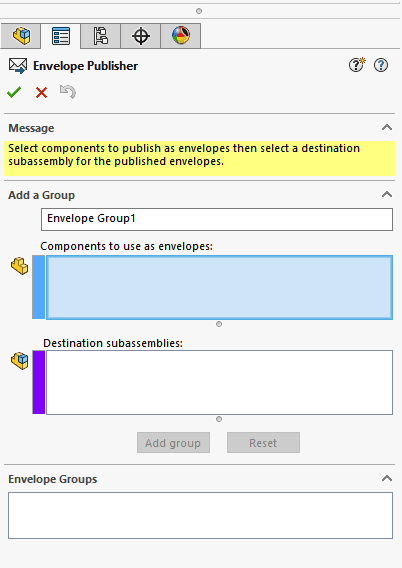Click the What's New help icon
The width and height of the screenshot is (402, 568).
click(x=357, y=65)
